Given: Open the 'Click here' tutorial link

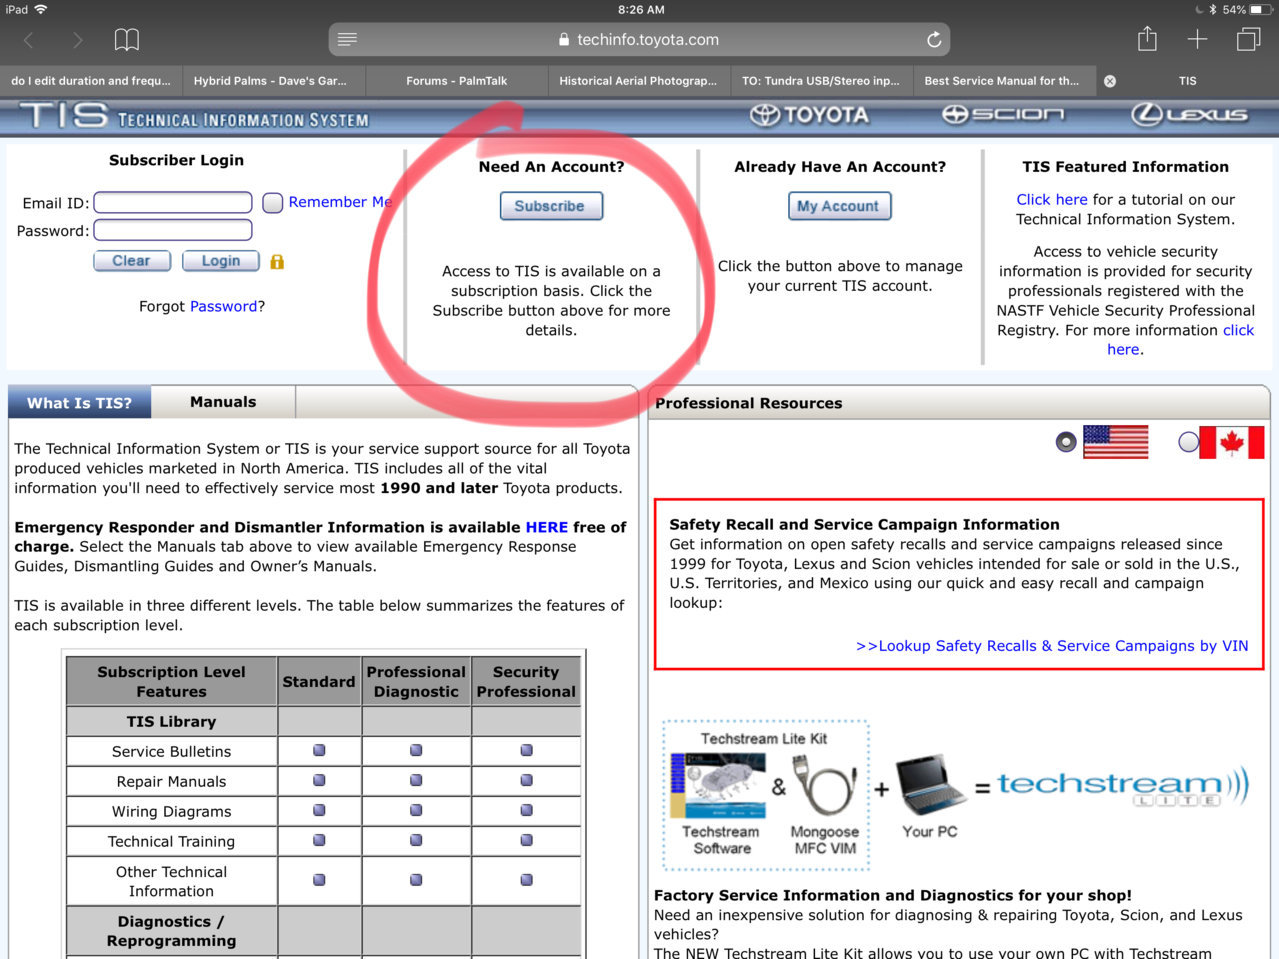Looking at the screenshot, I should click(x=1052, y=199).
